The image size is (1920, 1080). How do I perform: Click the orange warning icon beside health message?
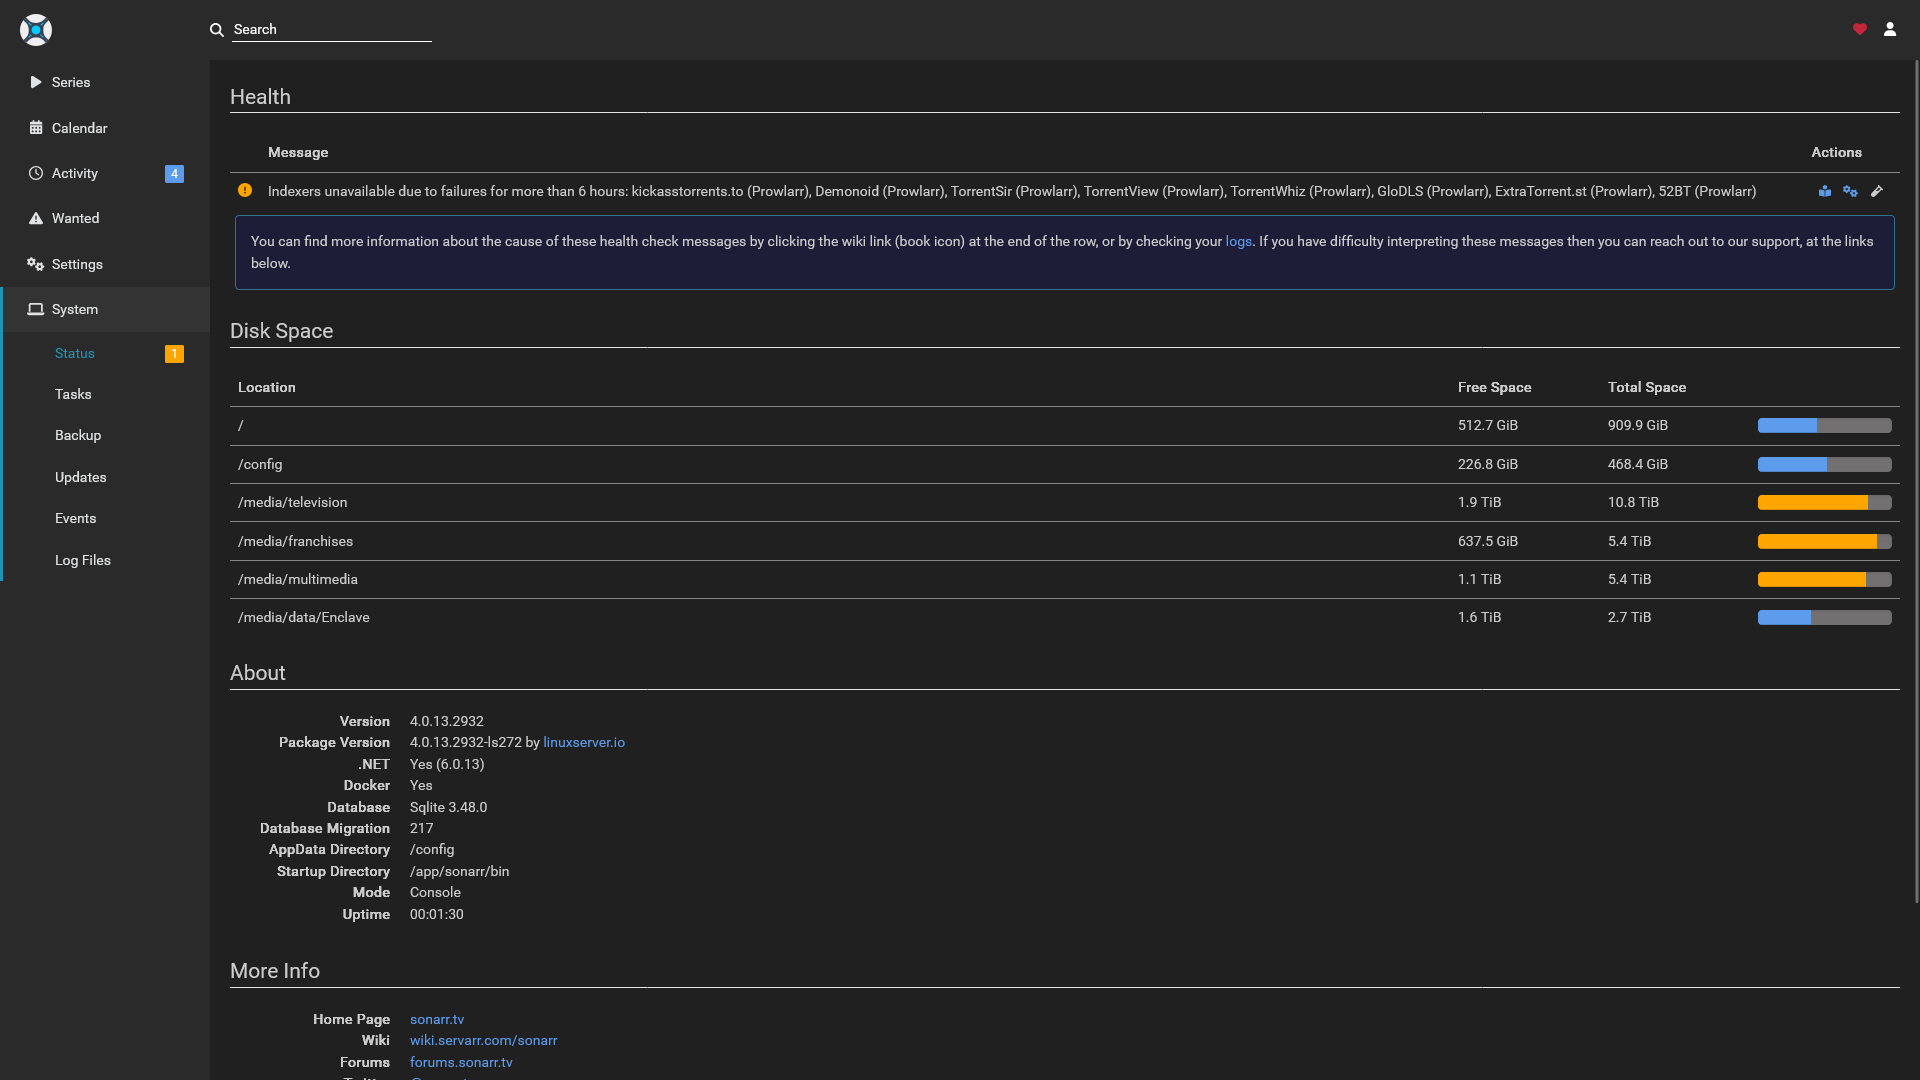coord(245,190)
